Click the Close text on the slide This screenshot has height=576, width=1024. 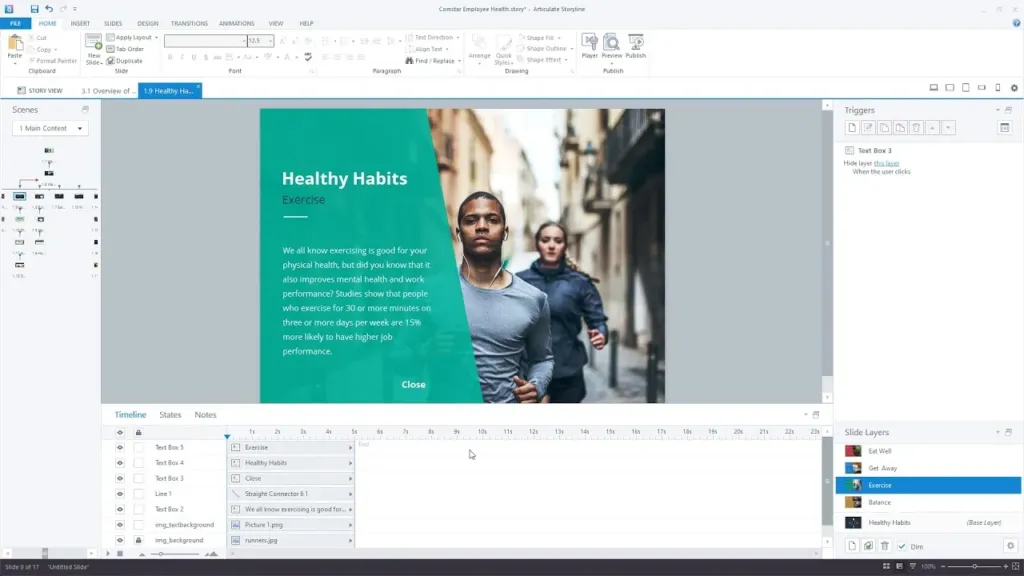[413, 385]
